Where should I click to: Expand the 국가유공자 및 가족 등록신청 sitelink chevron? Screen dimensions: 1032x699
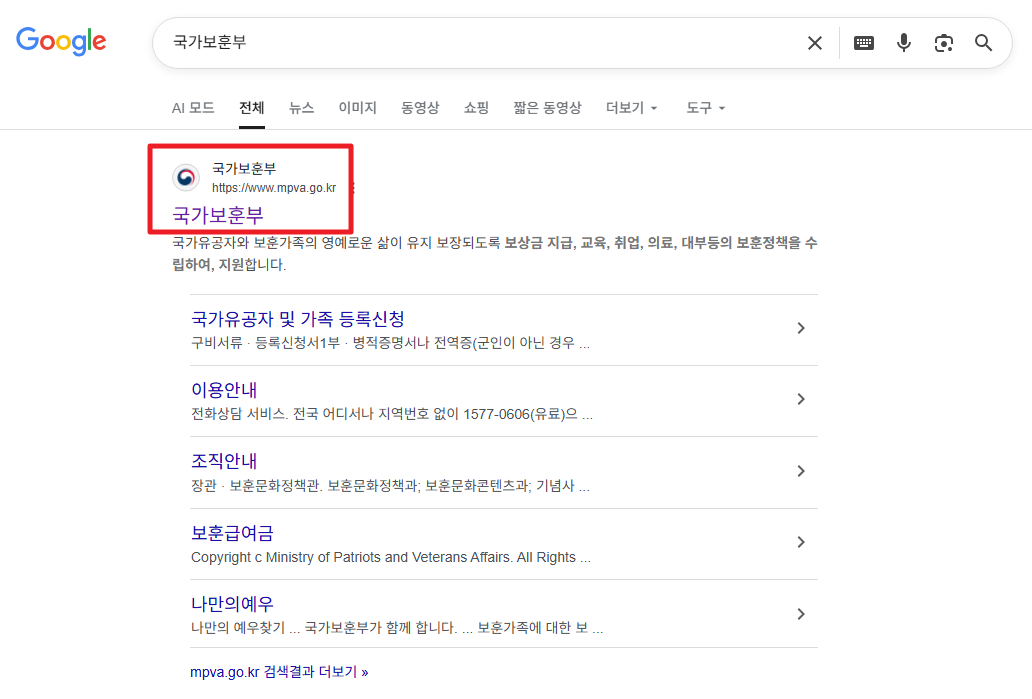[800, 327]
